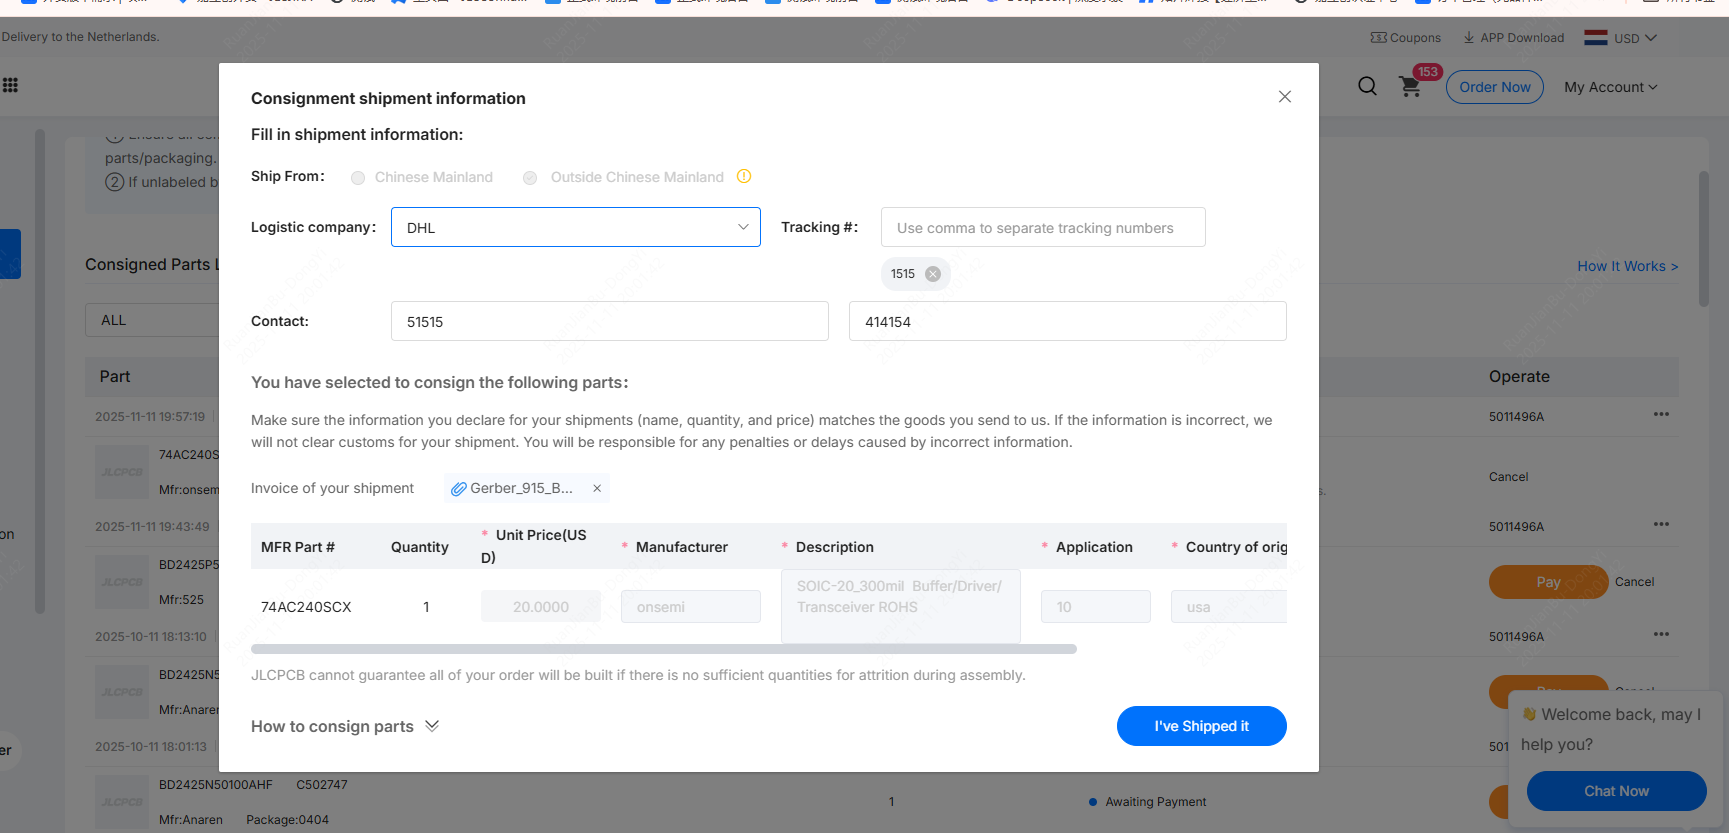Click the Quantity column header
This screenshot has width=1729, height=833.
[x=420, y=547]
